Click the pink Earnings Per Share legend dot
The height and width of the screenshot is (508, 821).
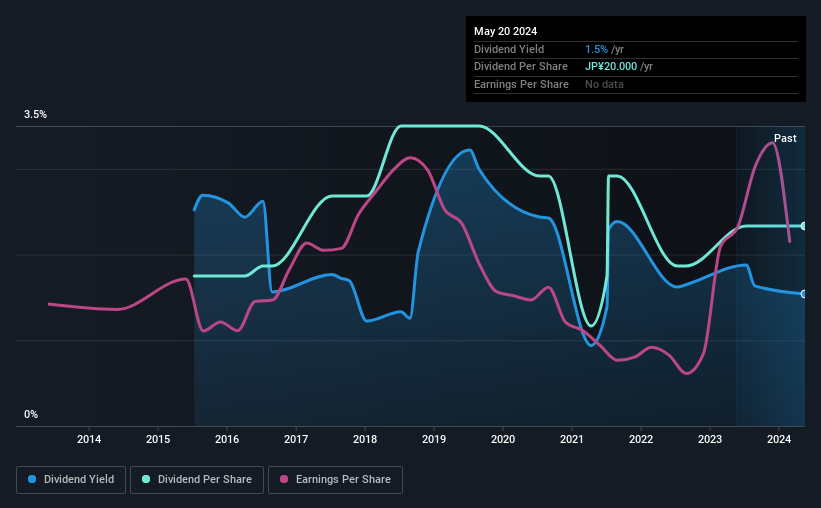(284, 479)
